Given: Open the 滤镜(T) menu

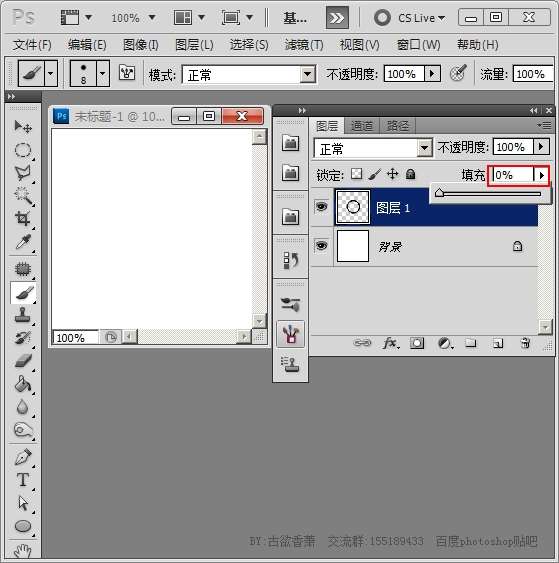Looking at the screenshot, I should coord(304,45).
